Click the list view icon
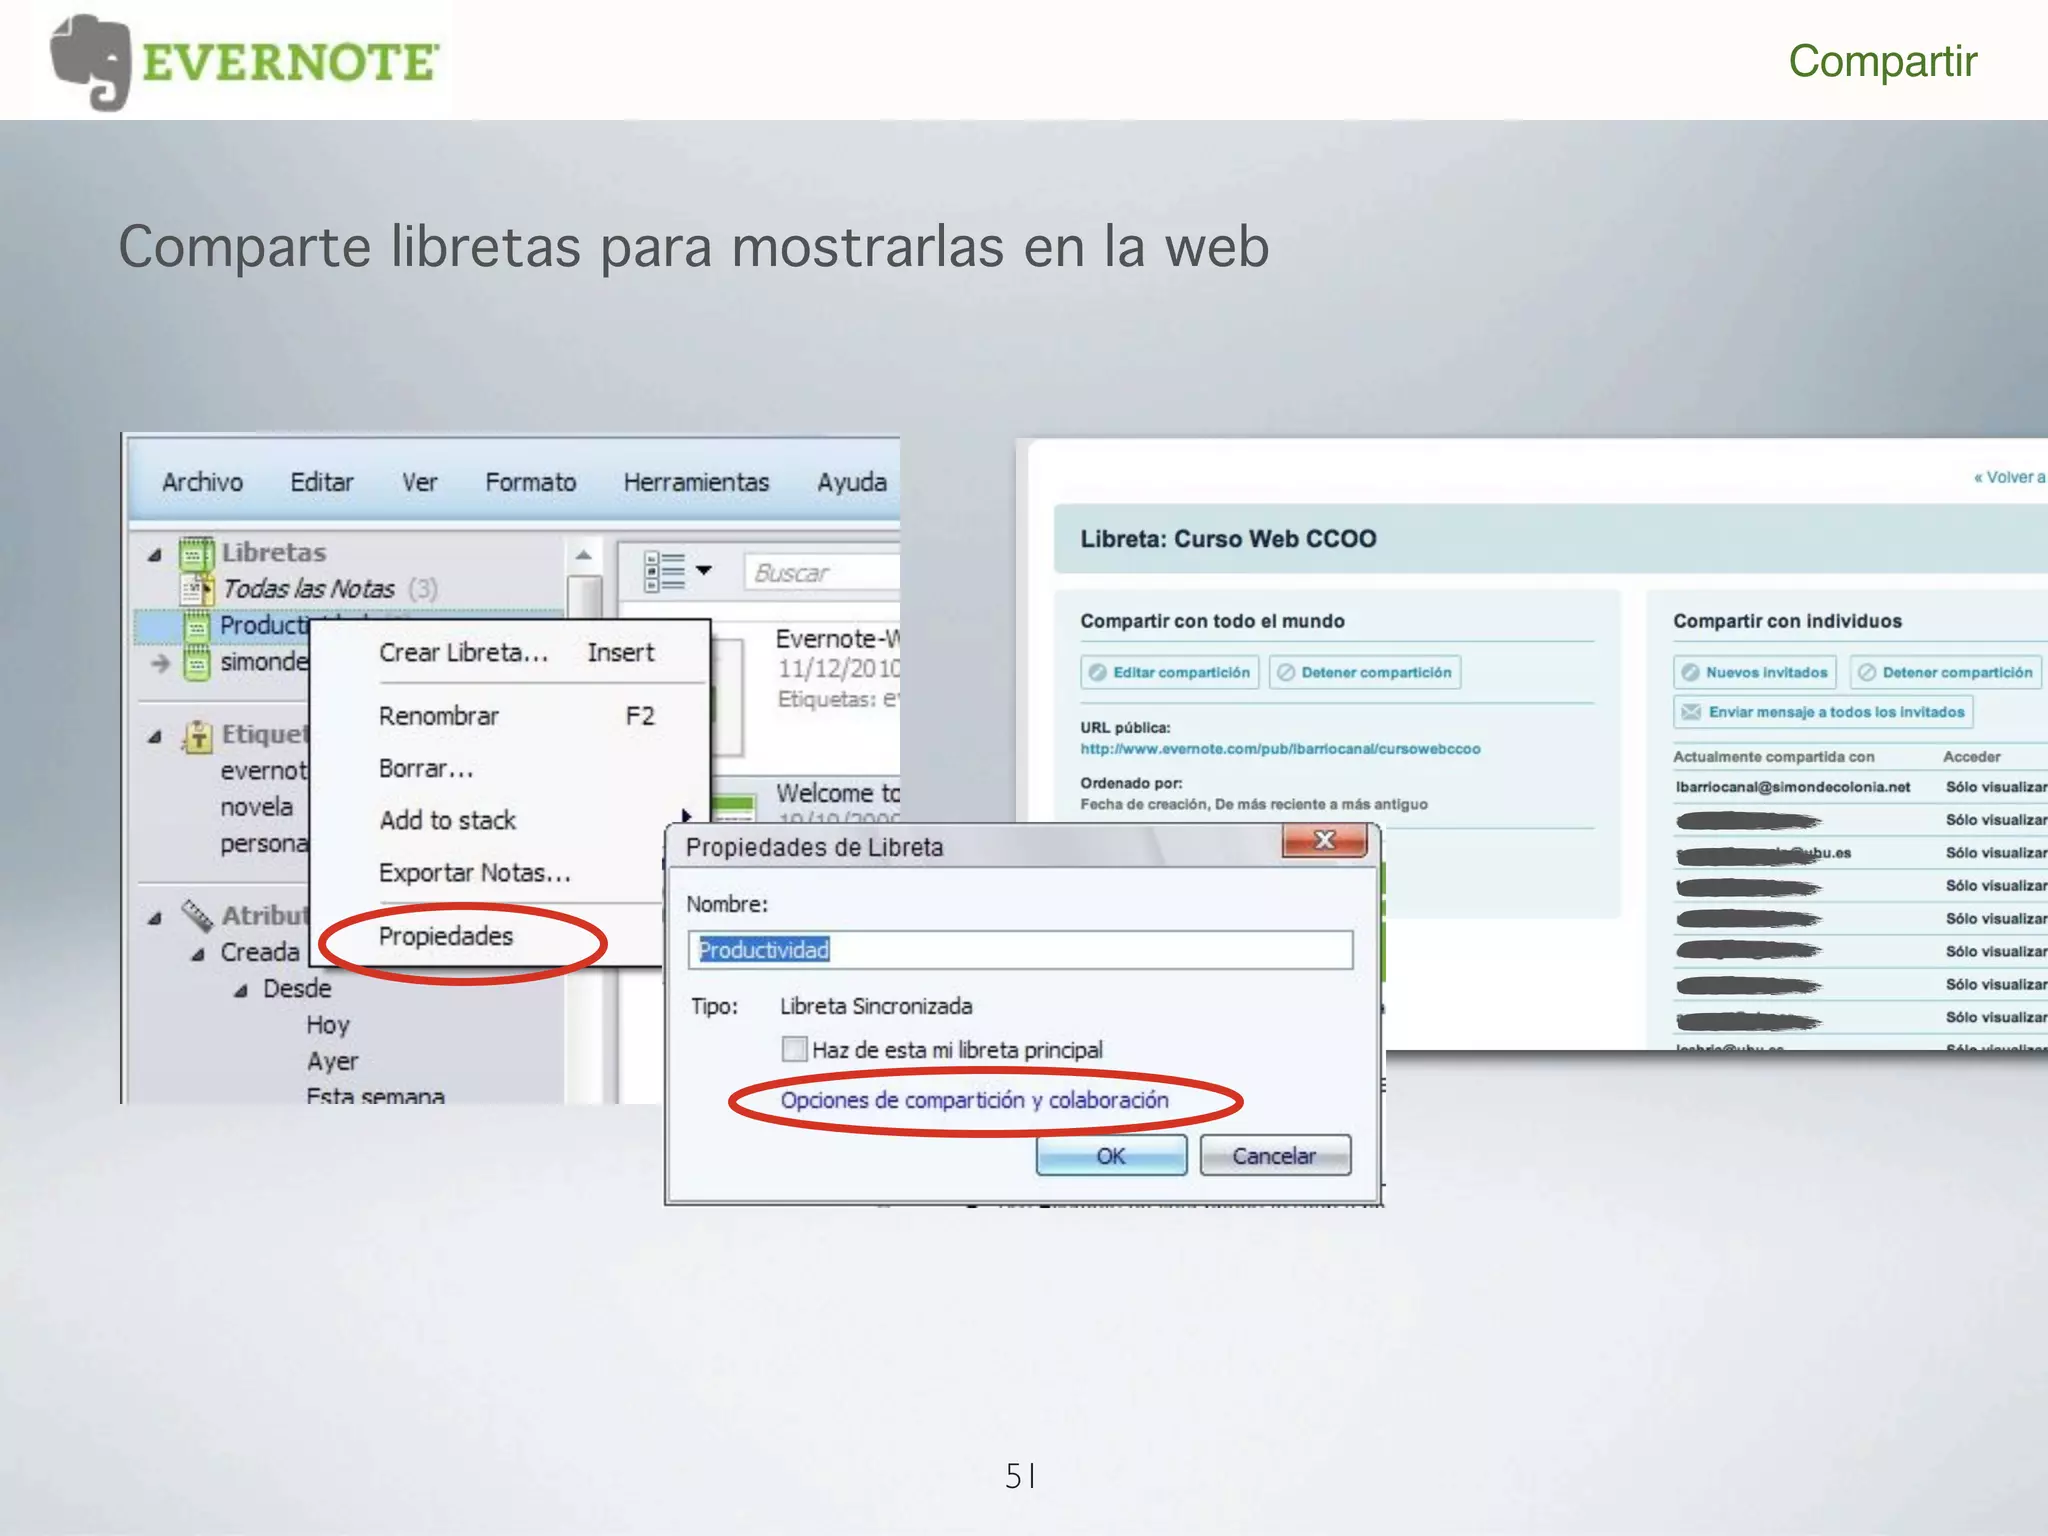The height and width of the screenshot is (1536, 2048). point(664,571)
